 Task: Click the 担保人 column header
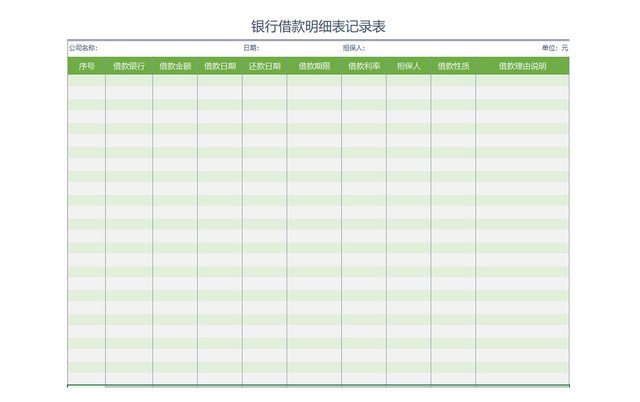[409, 66]
